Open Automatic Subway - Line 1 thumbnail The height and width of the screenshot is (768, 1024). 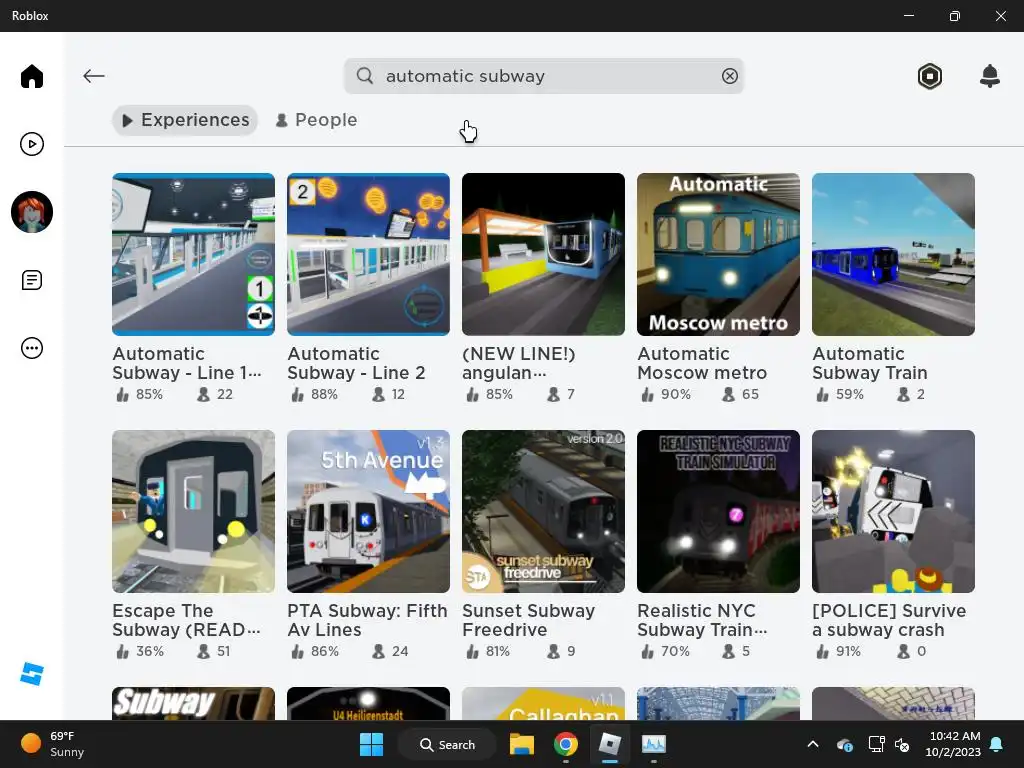(x=193, y=254)
